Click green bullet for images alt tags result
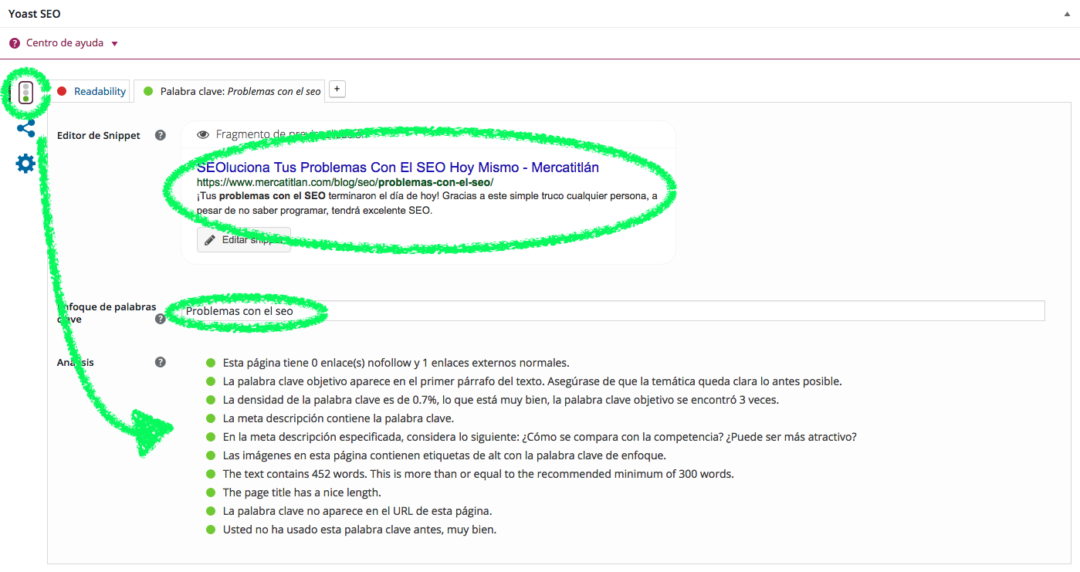 211,456
